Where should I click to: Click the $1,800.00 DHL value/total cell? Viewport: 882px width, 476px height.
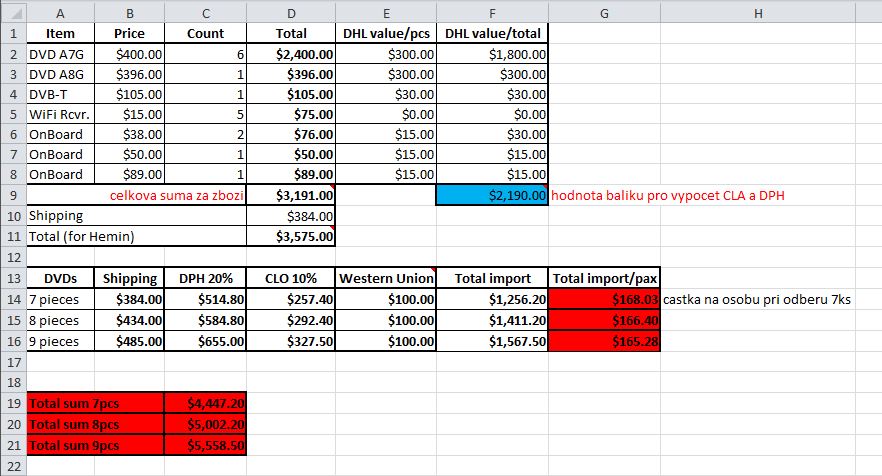click(492, 55)
